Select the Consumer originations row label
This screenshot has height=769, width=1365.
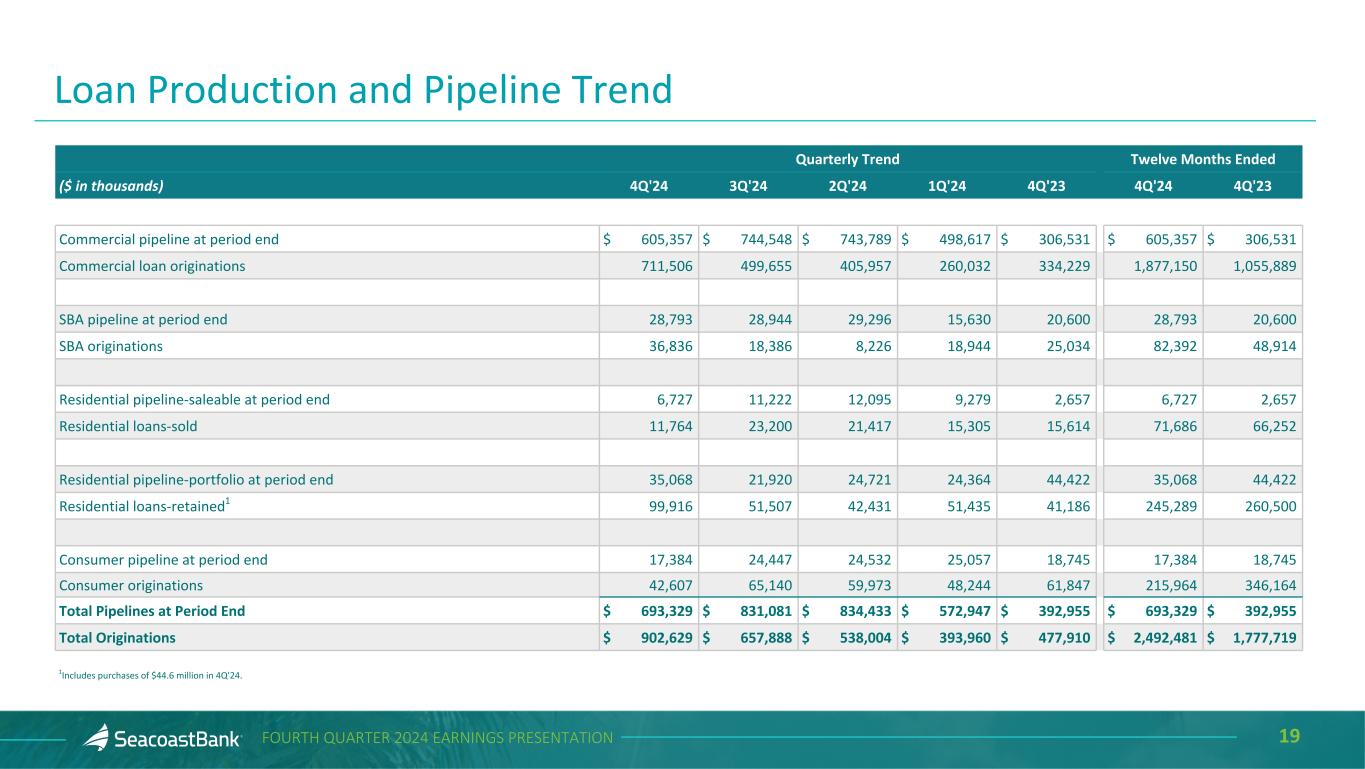[131, 585]
